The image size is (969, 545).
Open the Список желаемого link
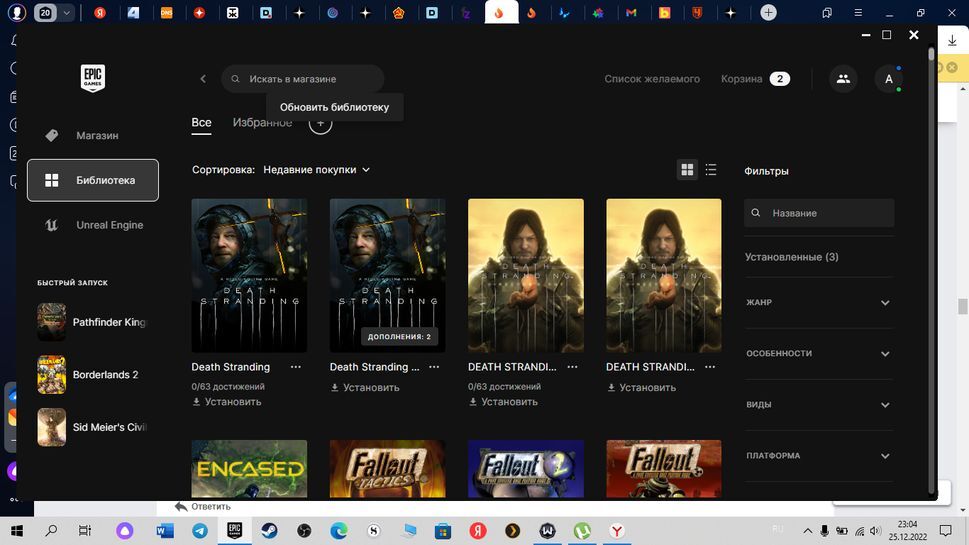pos(652,79)
